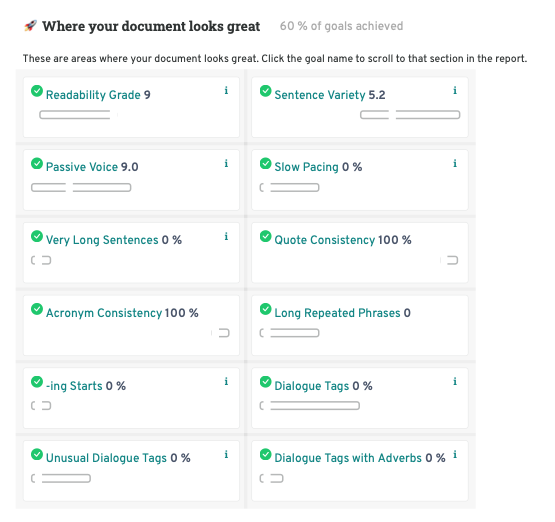This screenshot has width=555, height=522.
Task: Click the Dialogue Tags progress bar
Action: click(310, 406)
